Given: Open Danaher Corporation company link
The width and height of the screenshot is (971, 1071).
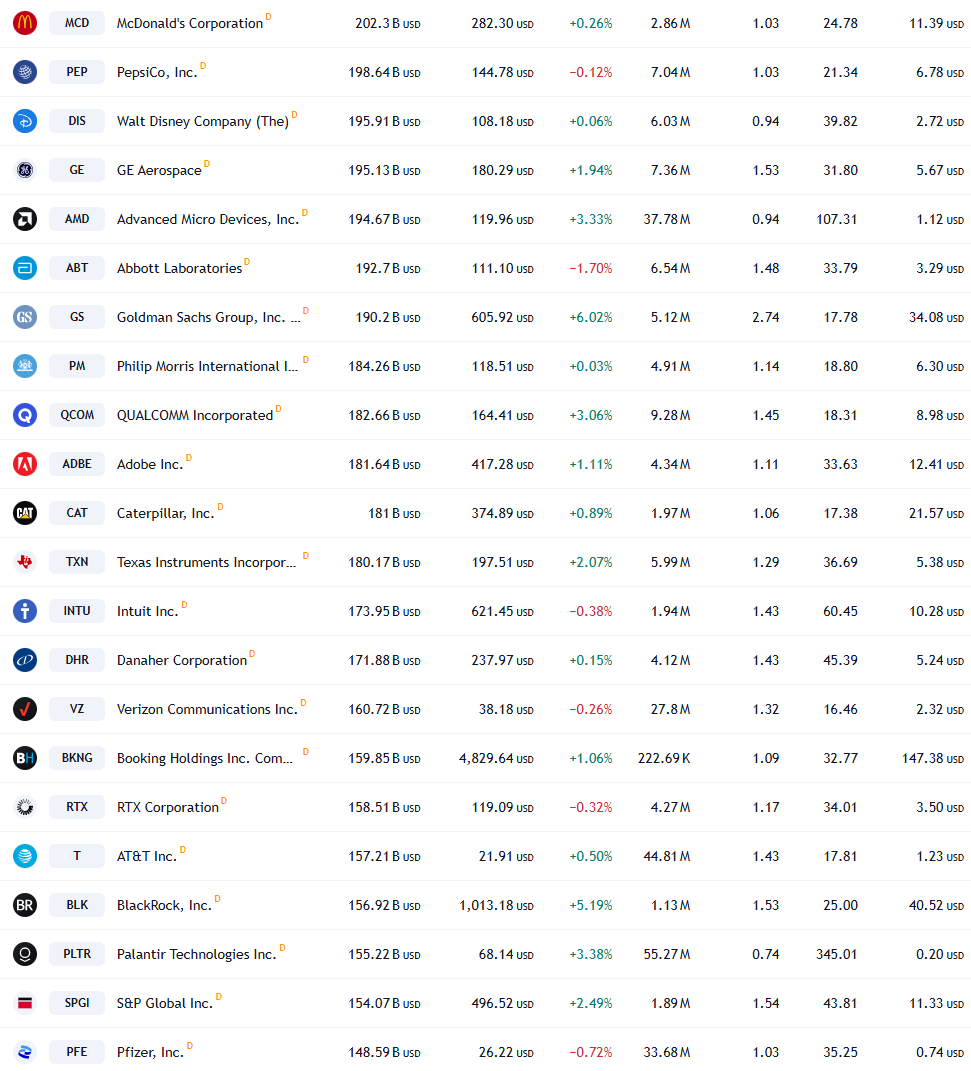Looking at the screenshot, I should [182, 660].
